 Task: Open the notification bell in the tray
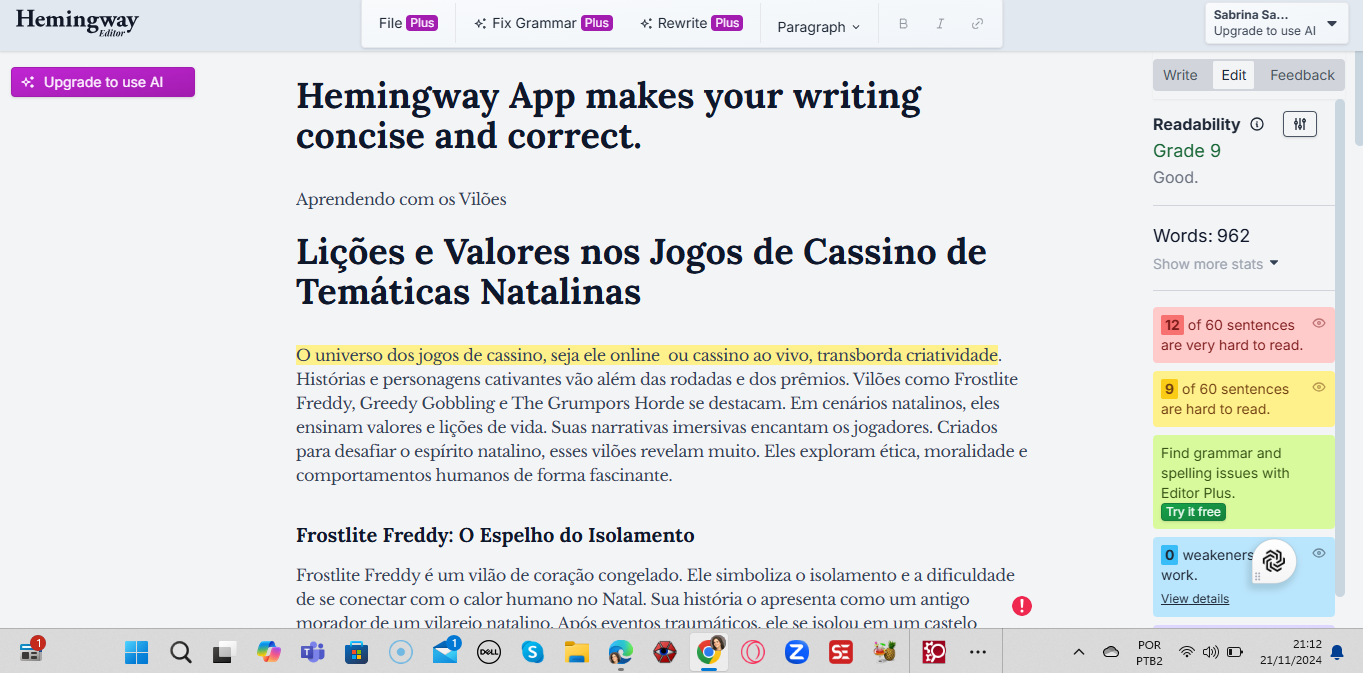(x=1337, y=653)
